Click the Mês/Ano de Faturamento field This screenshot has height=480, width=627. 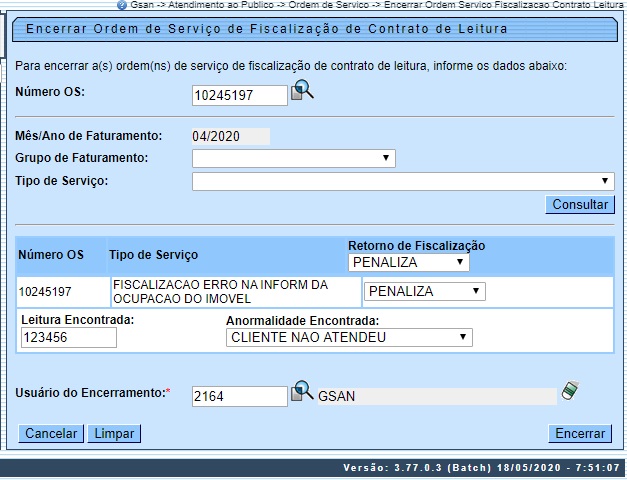click(230, 136)
